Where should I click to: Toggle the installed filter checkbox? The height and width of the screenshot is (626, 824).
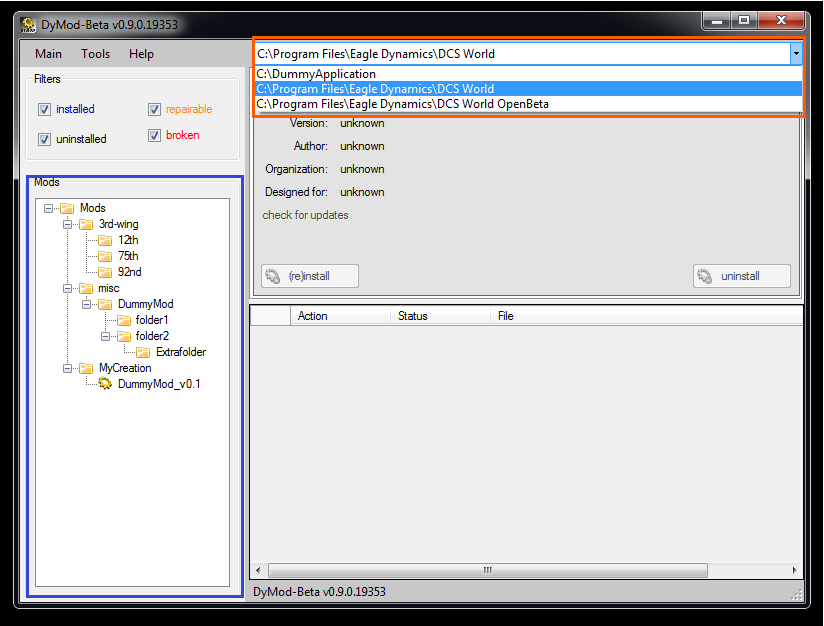45,109
